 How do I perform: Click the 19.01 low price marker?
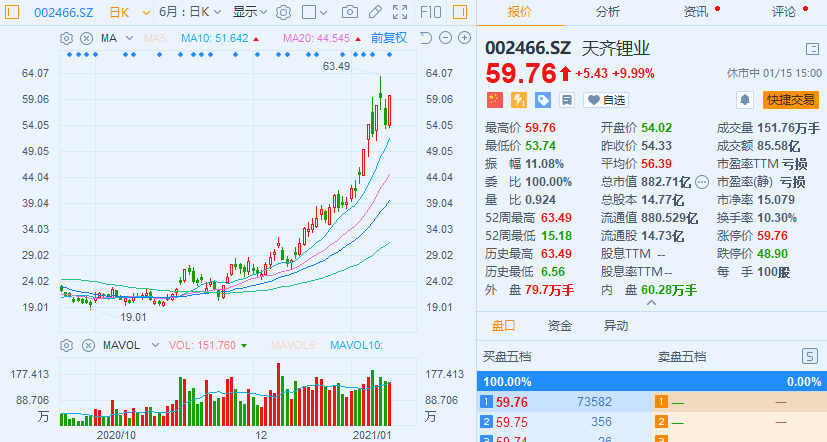[x=133, y=318]
